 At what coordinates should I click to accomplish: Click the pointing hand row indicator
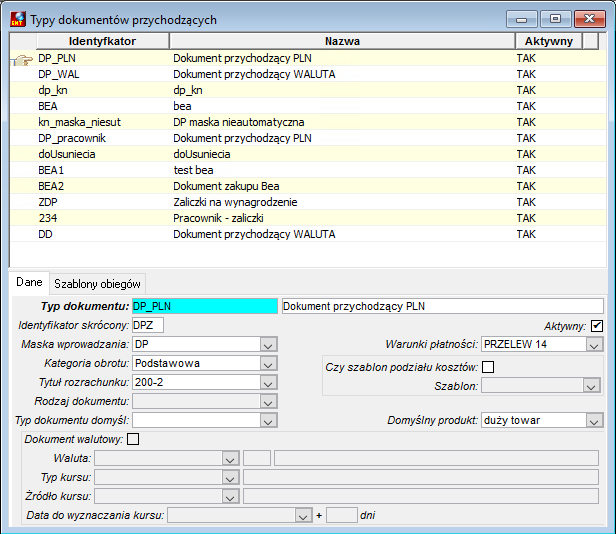click(x=23, y=60)
